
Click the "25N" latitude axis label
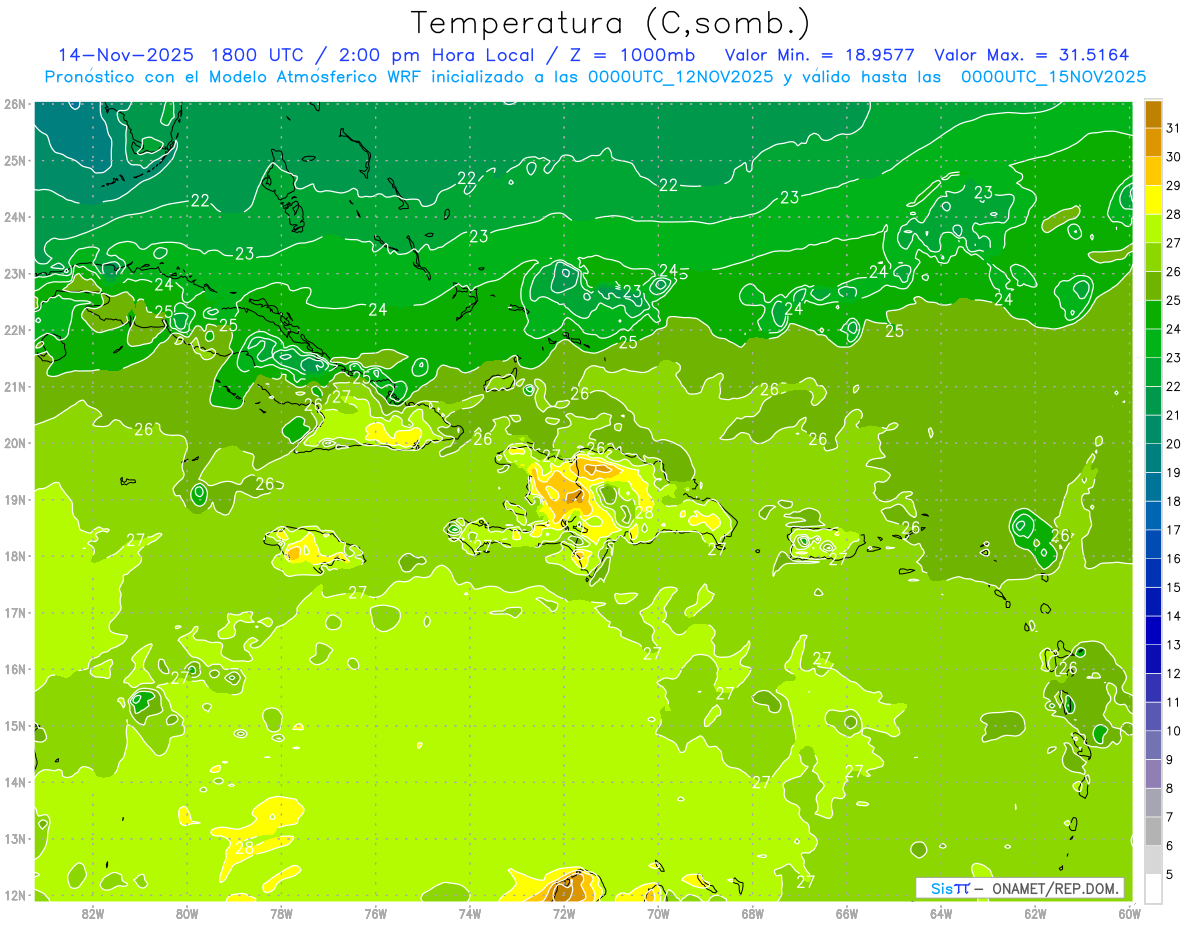click(15, 161)
